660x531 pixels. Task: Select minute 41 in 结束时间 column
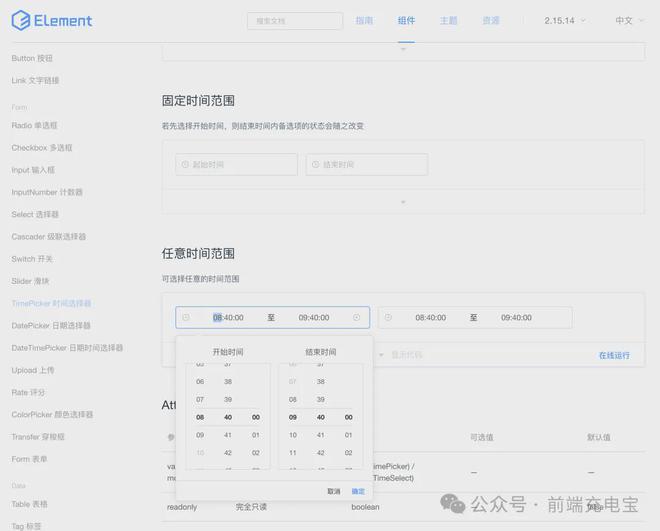click(x=320, y=435)
